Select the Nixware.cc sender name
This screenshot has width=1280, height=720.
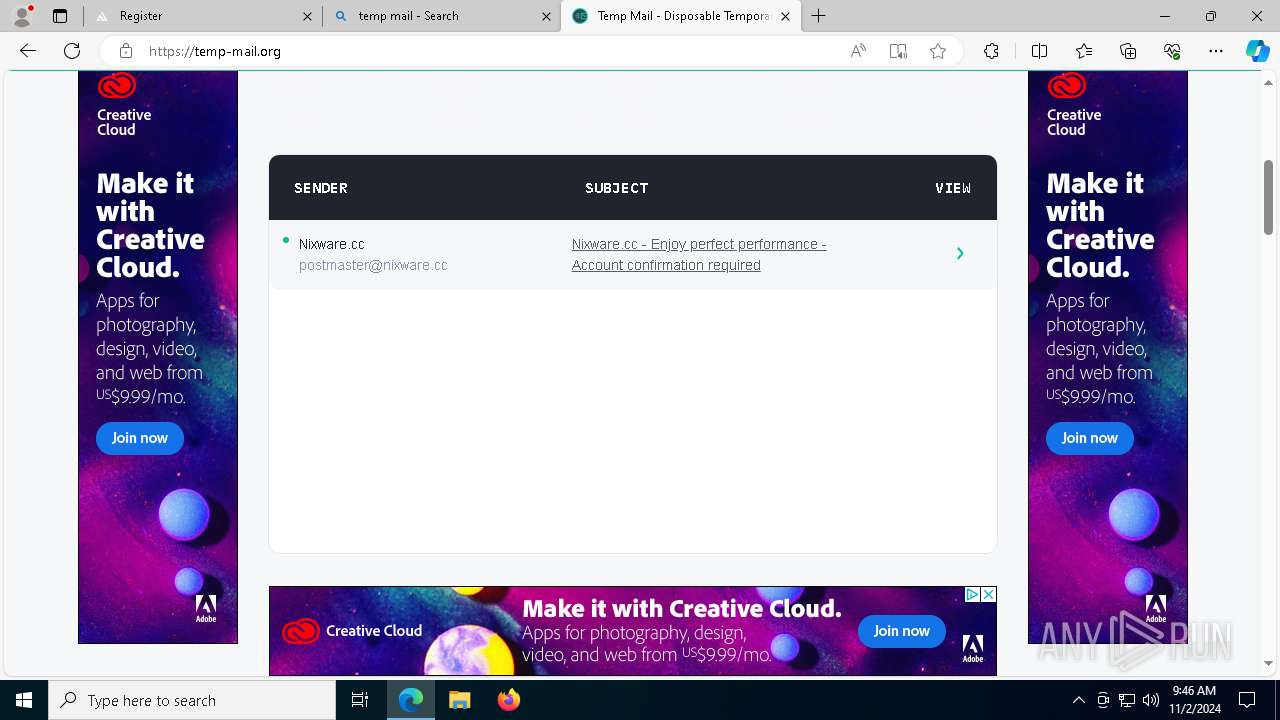point(331,244)
